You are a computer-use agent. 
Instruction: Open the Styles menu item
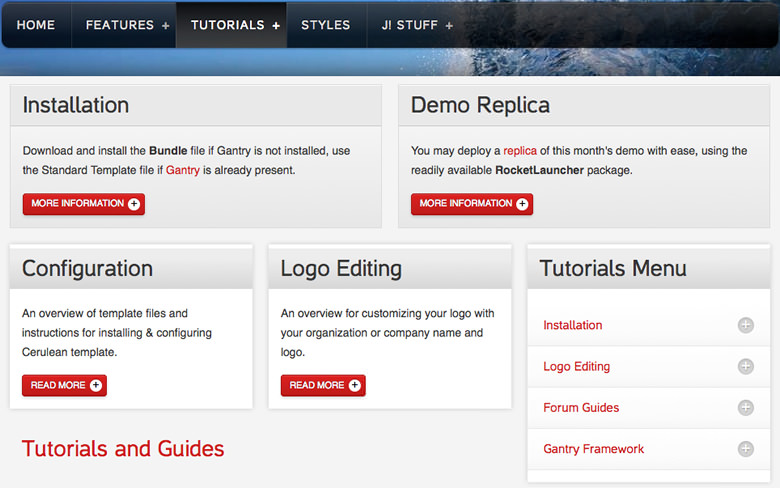coord(326,25)
